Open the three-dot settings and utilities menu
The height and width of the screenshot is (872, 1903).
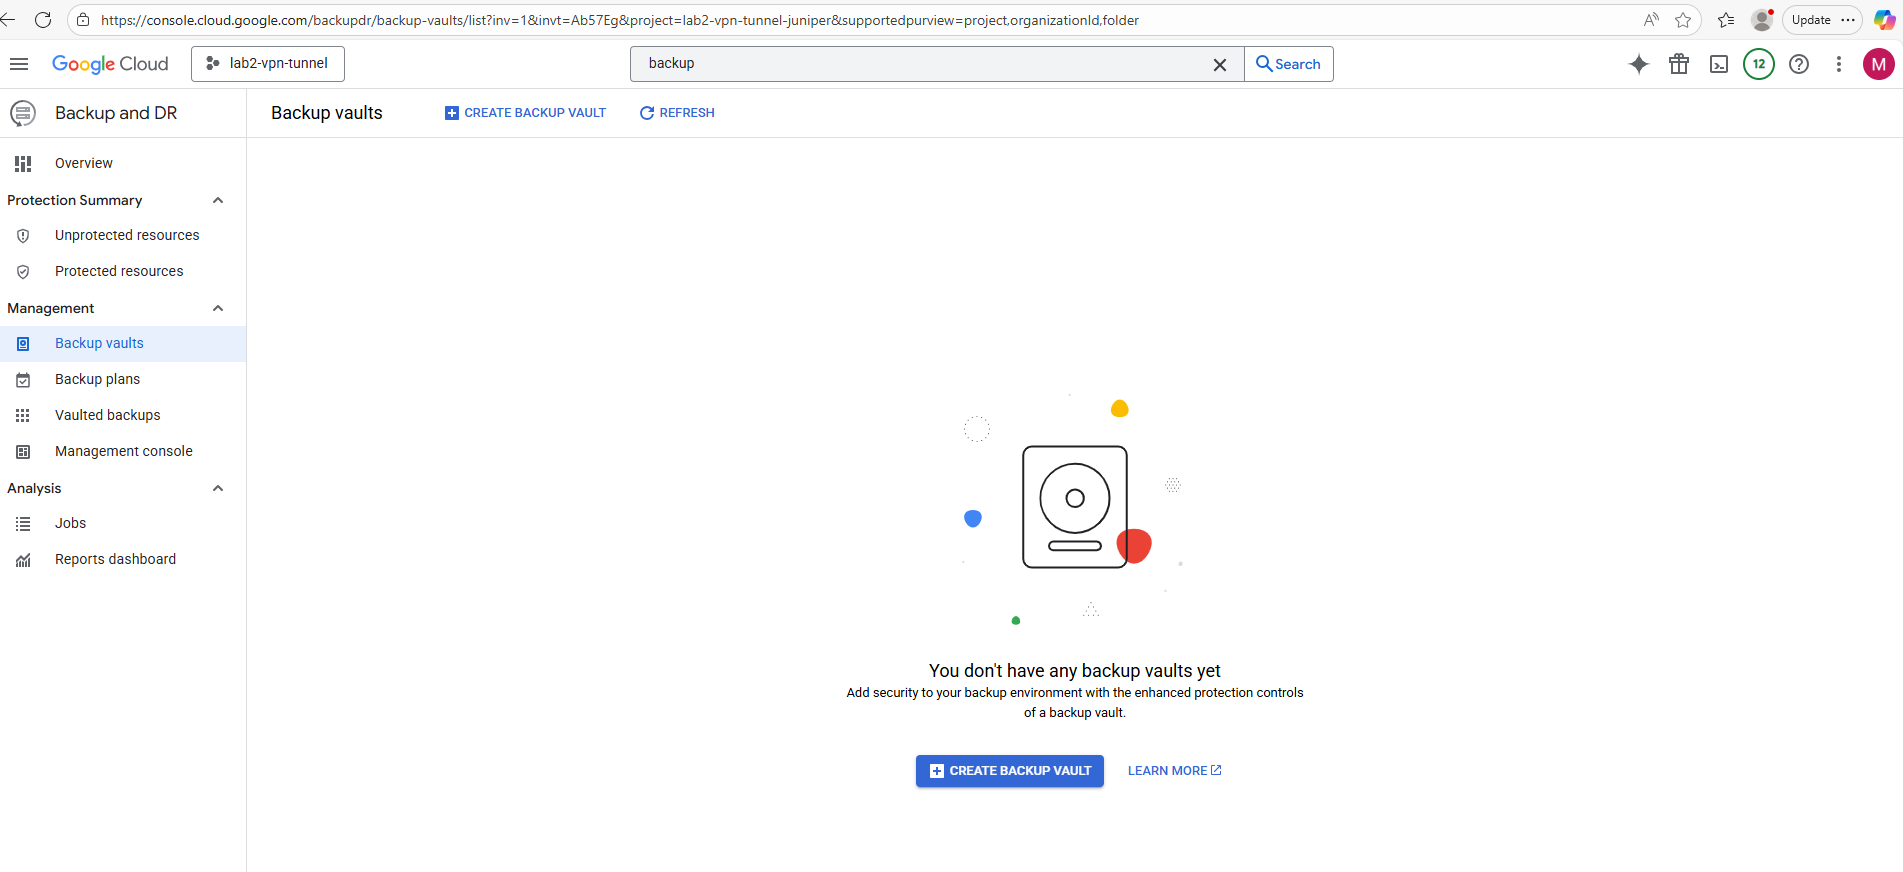coord(1839,64)
